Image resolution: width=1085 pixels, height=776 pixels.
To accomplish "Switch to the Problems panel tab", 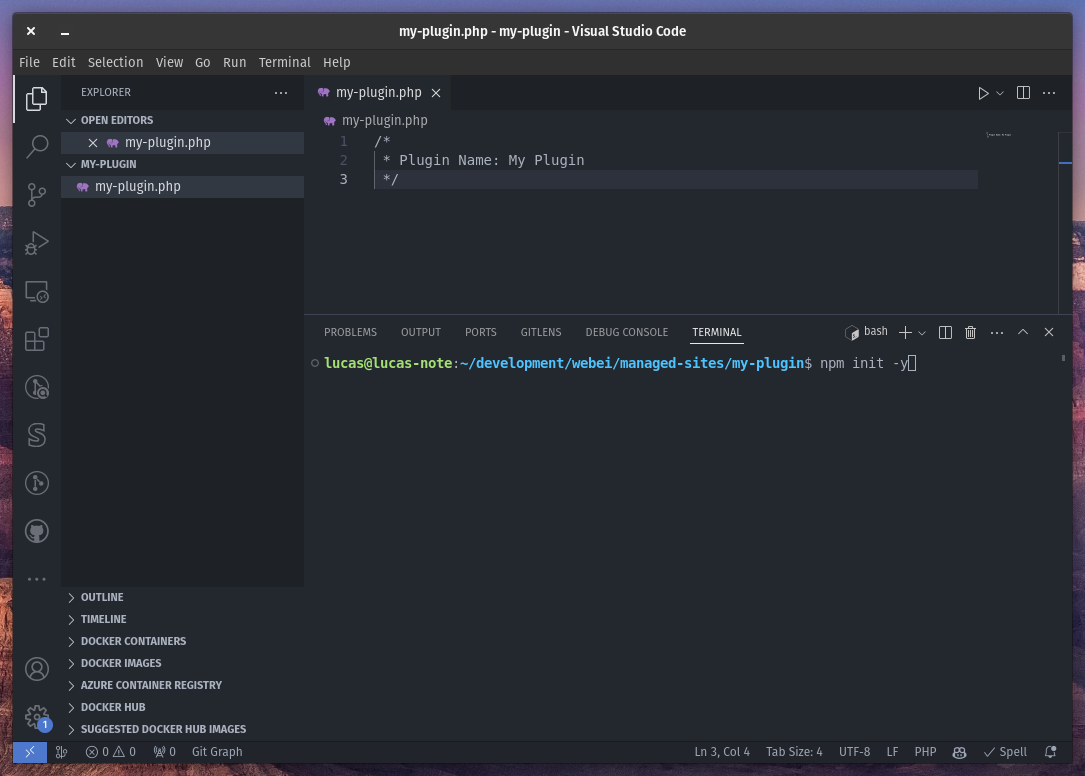I will (x=350, y=332).
